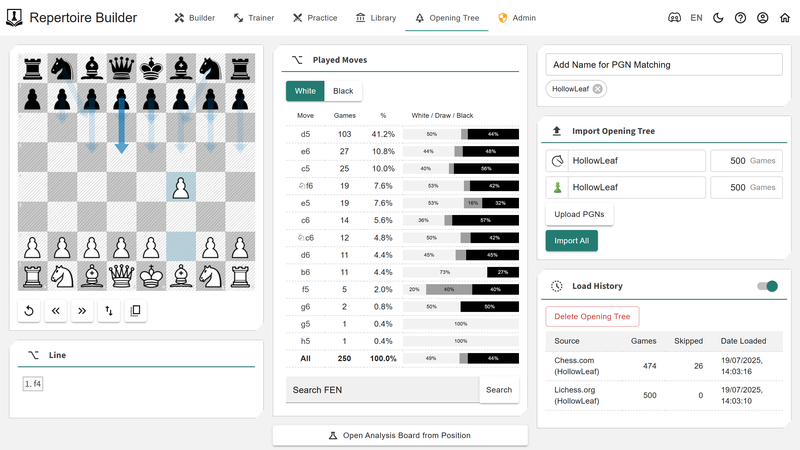800x450 pixels.
Task: Switch to dark mode with moon icon
Action: click(x=718, y=18)
